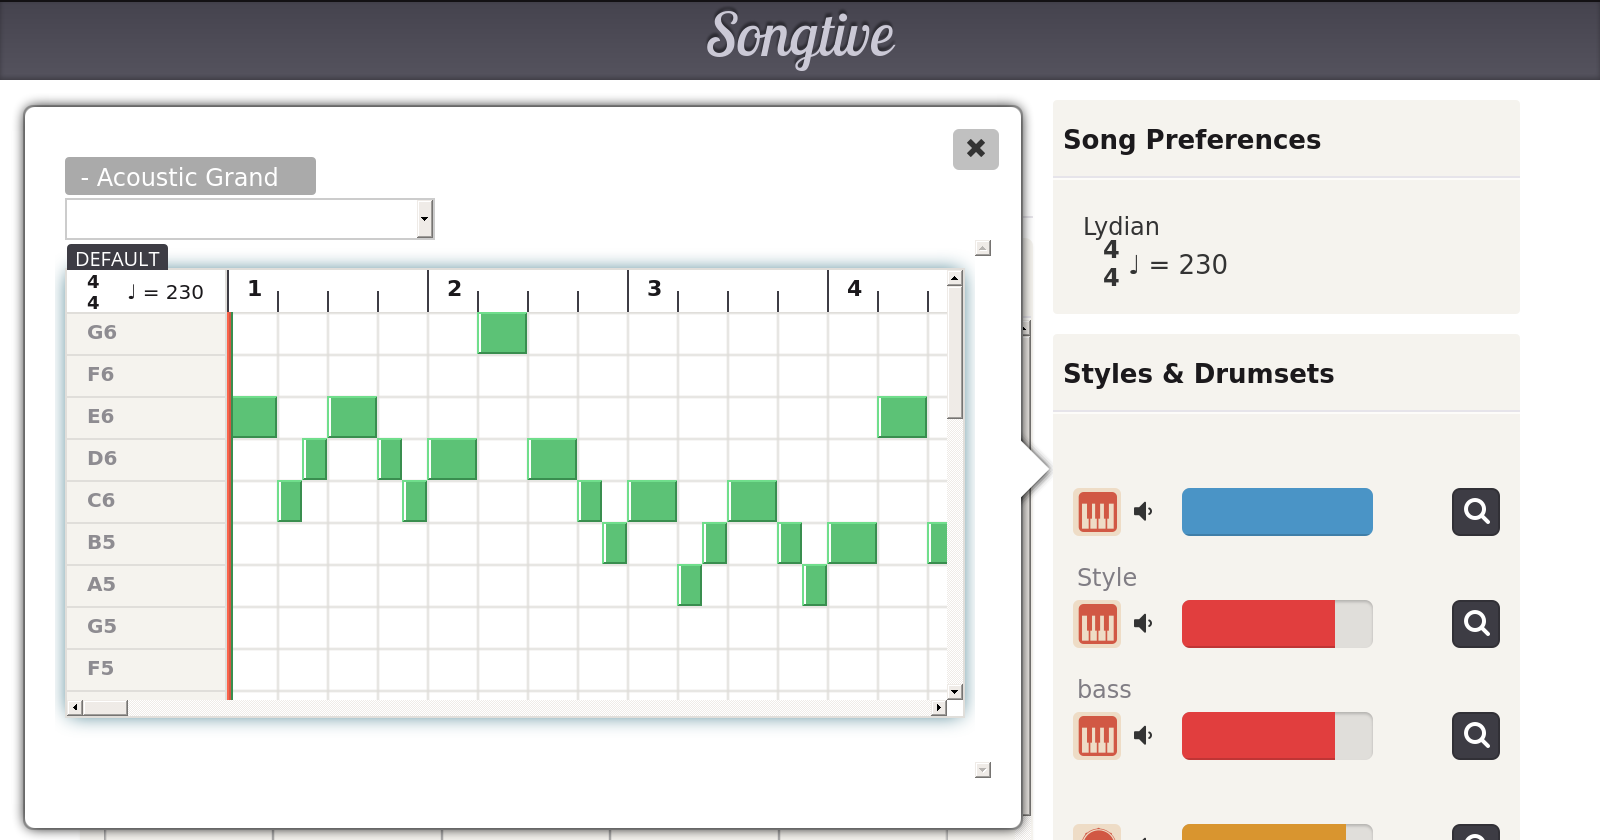The height and width of the screenshot is (840, 1600).
Task: Open the empty dropdown below Acoustic Grand
Action: (249, 219)
